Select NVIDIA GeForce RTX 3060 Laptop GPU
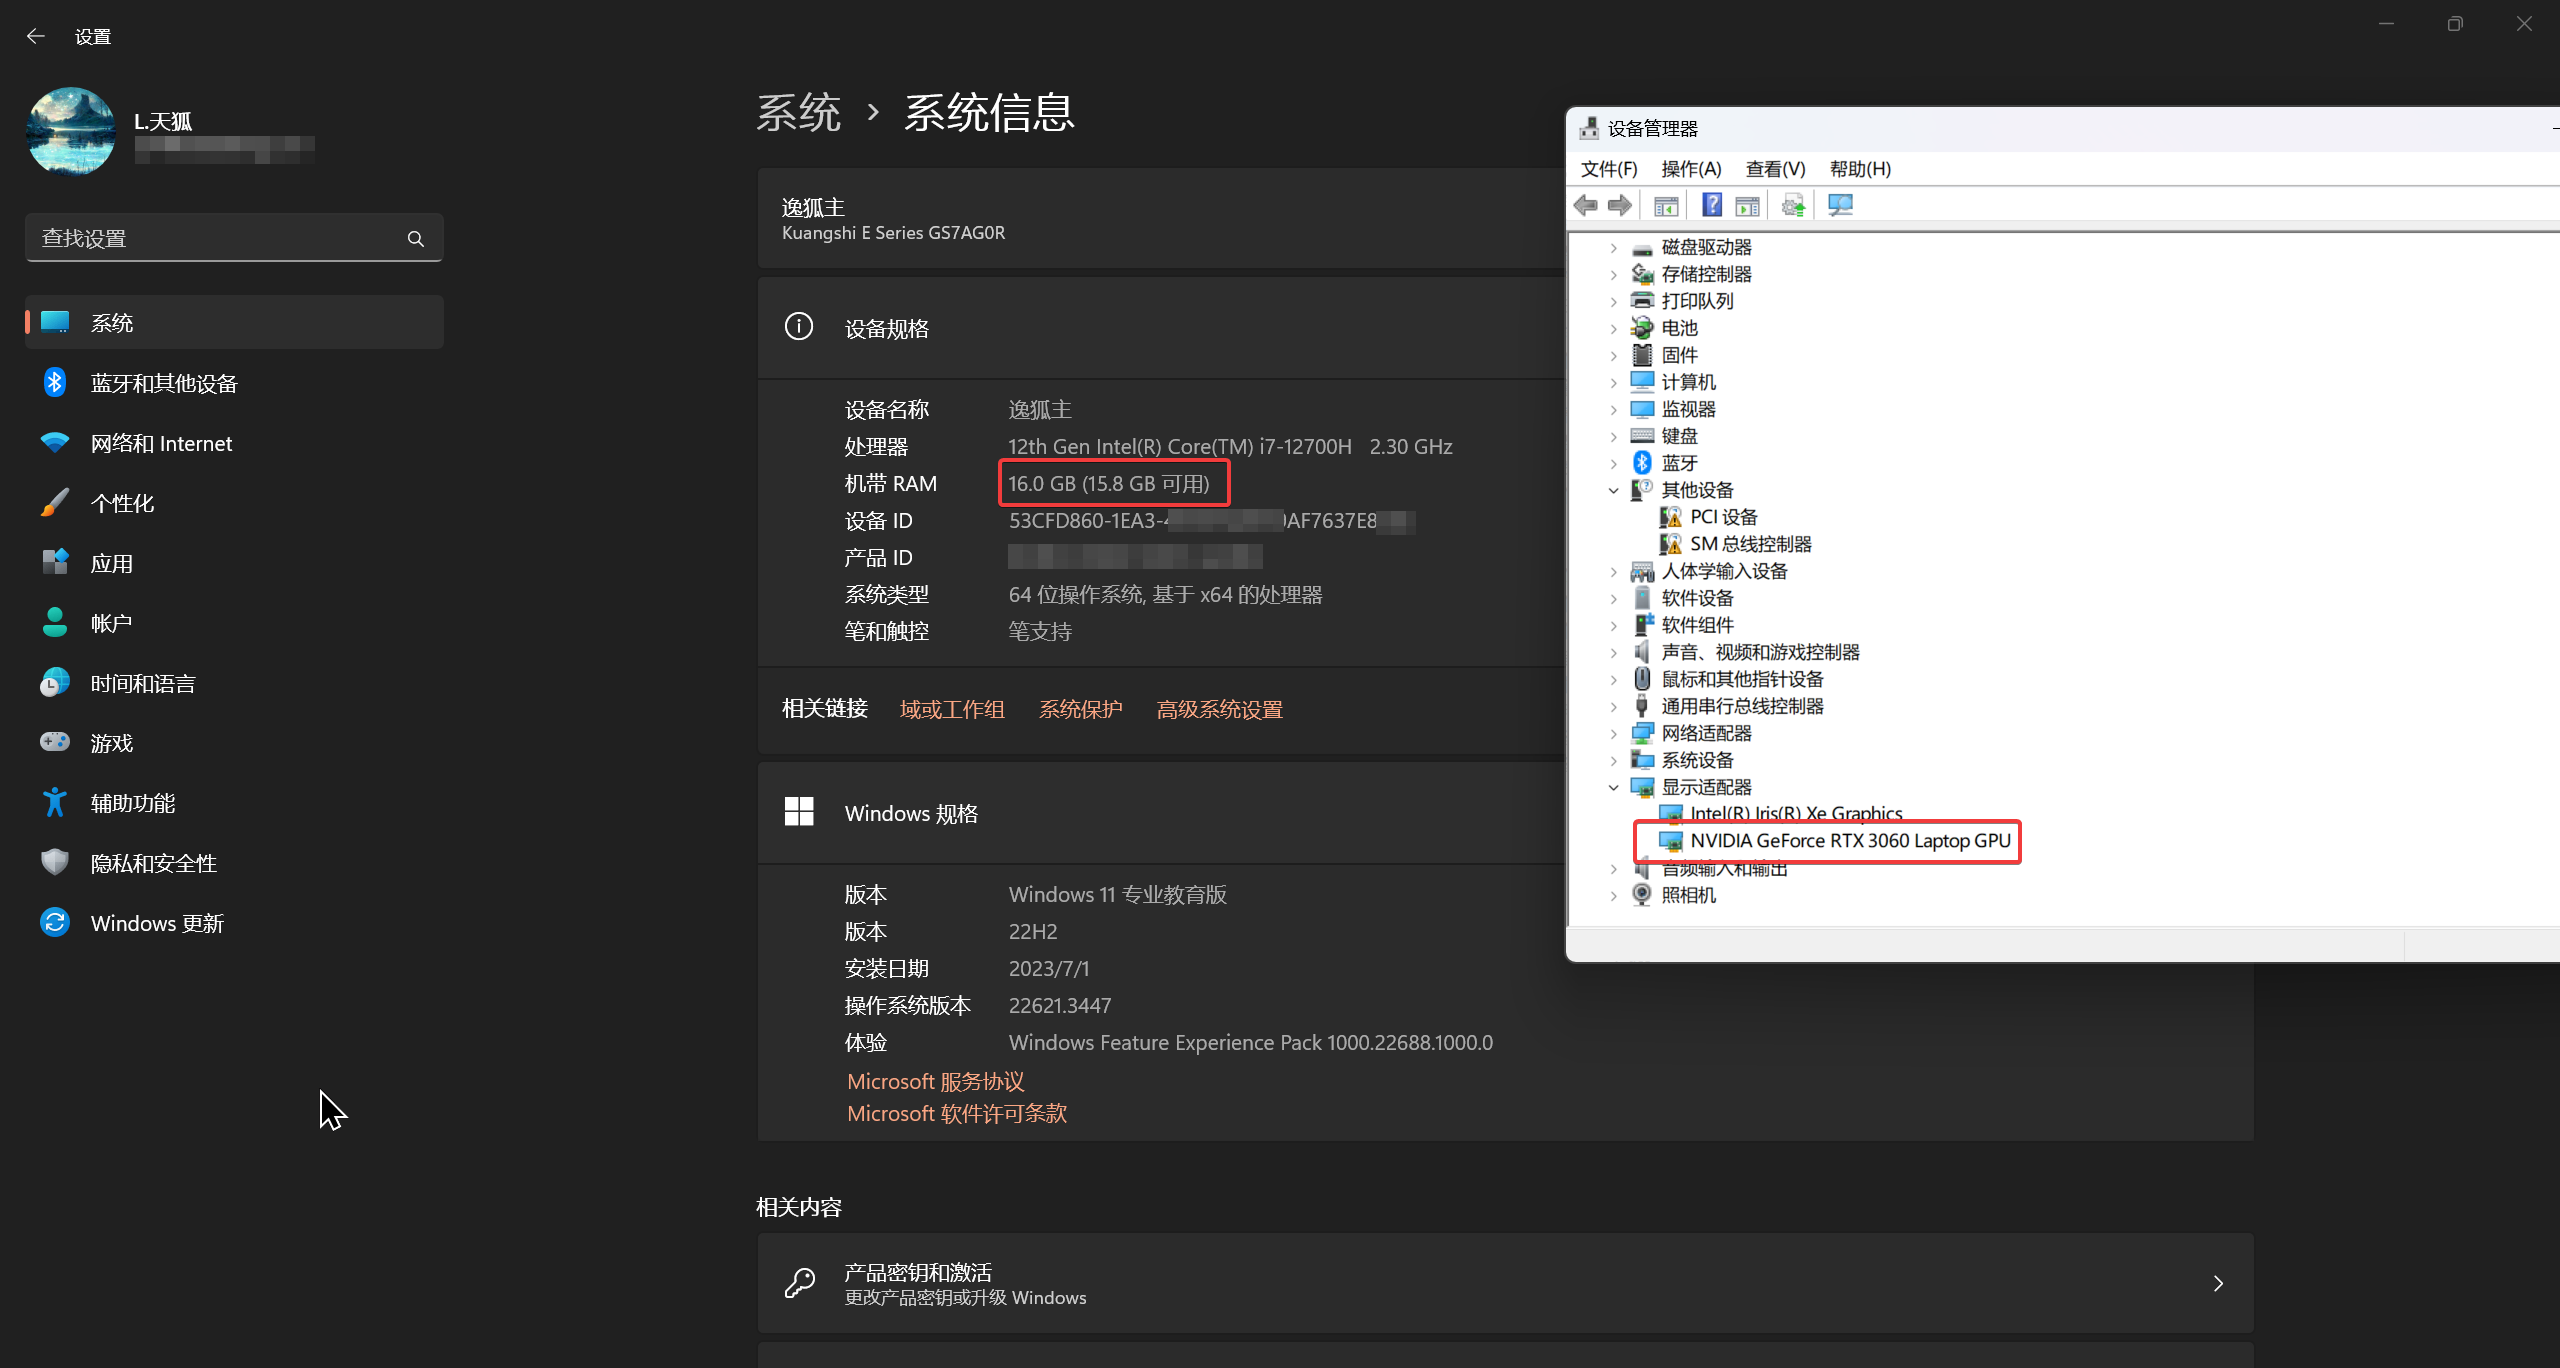Viewport: 2560px width, 1368px height. 1849,841
